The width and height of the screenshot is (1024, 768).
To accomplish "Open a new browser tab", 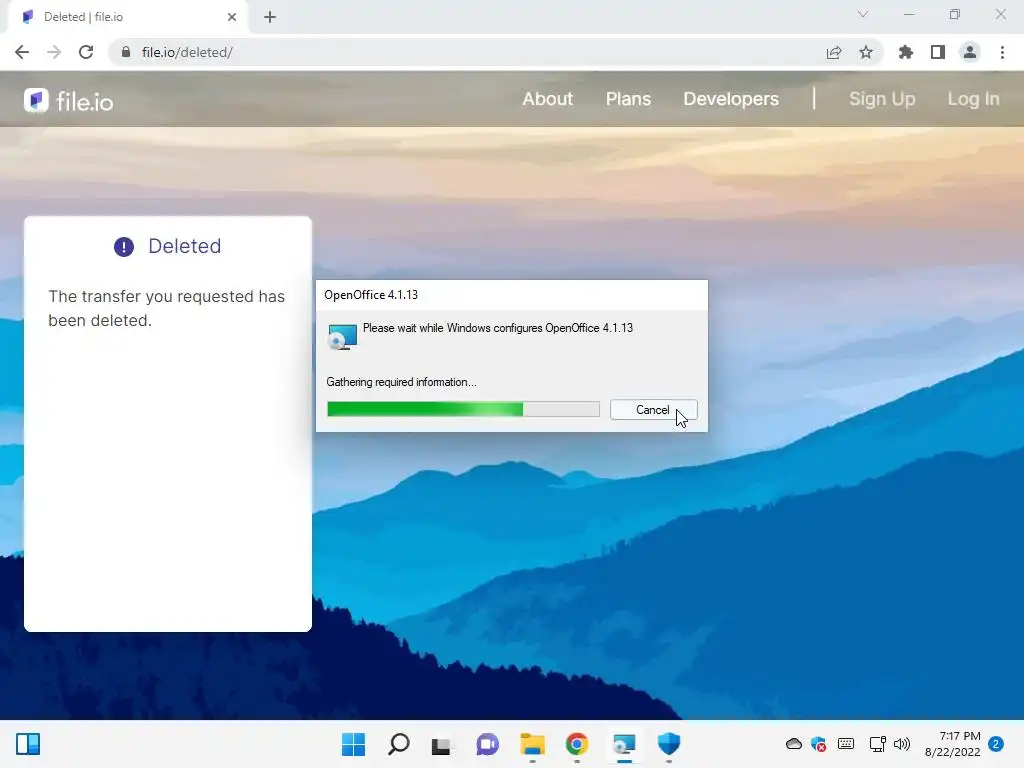I will click(x=270, y=17).
